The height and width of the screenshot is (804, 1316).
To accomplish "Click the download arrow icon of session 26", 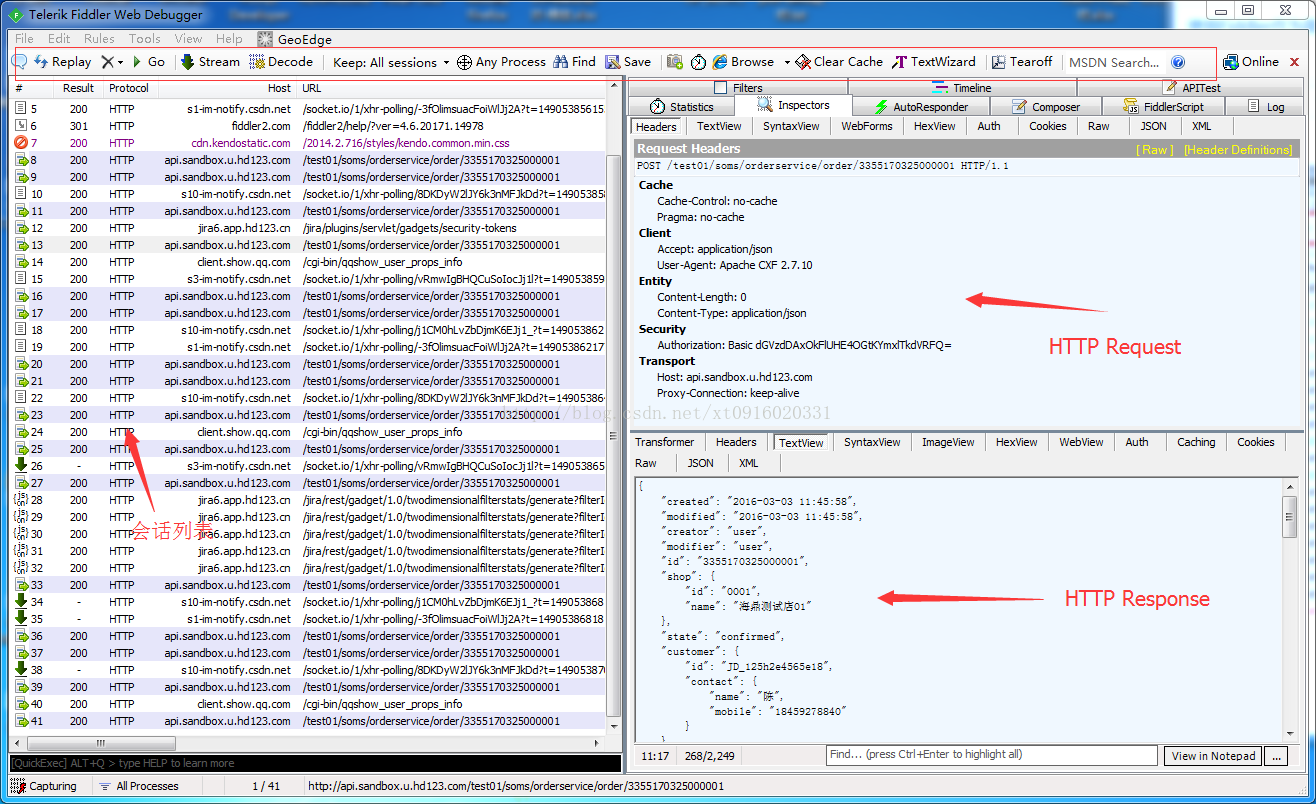I will click(x=21, y=466).
